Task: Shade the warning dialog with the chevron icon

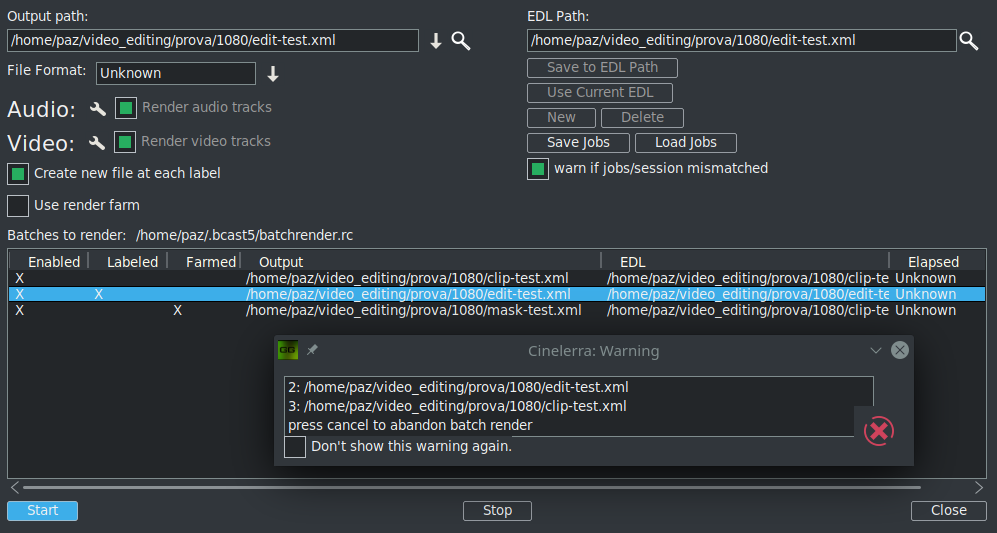Action: [876, 350]
